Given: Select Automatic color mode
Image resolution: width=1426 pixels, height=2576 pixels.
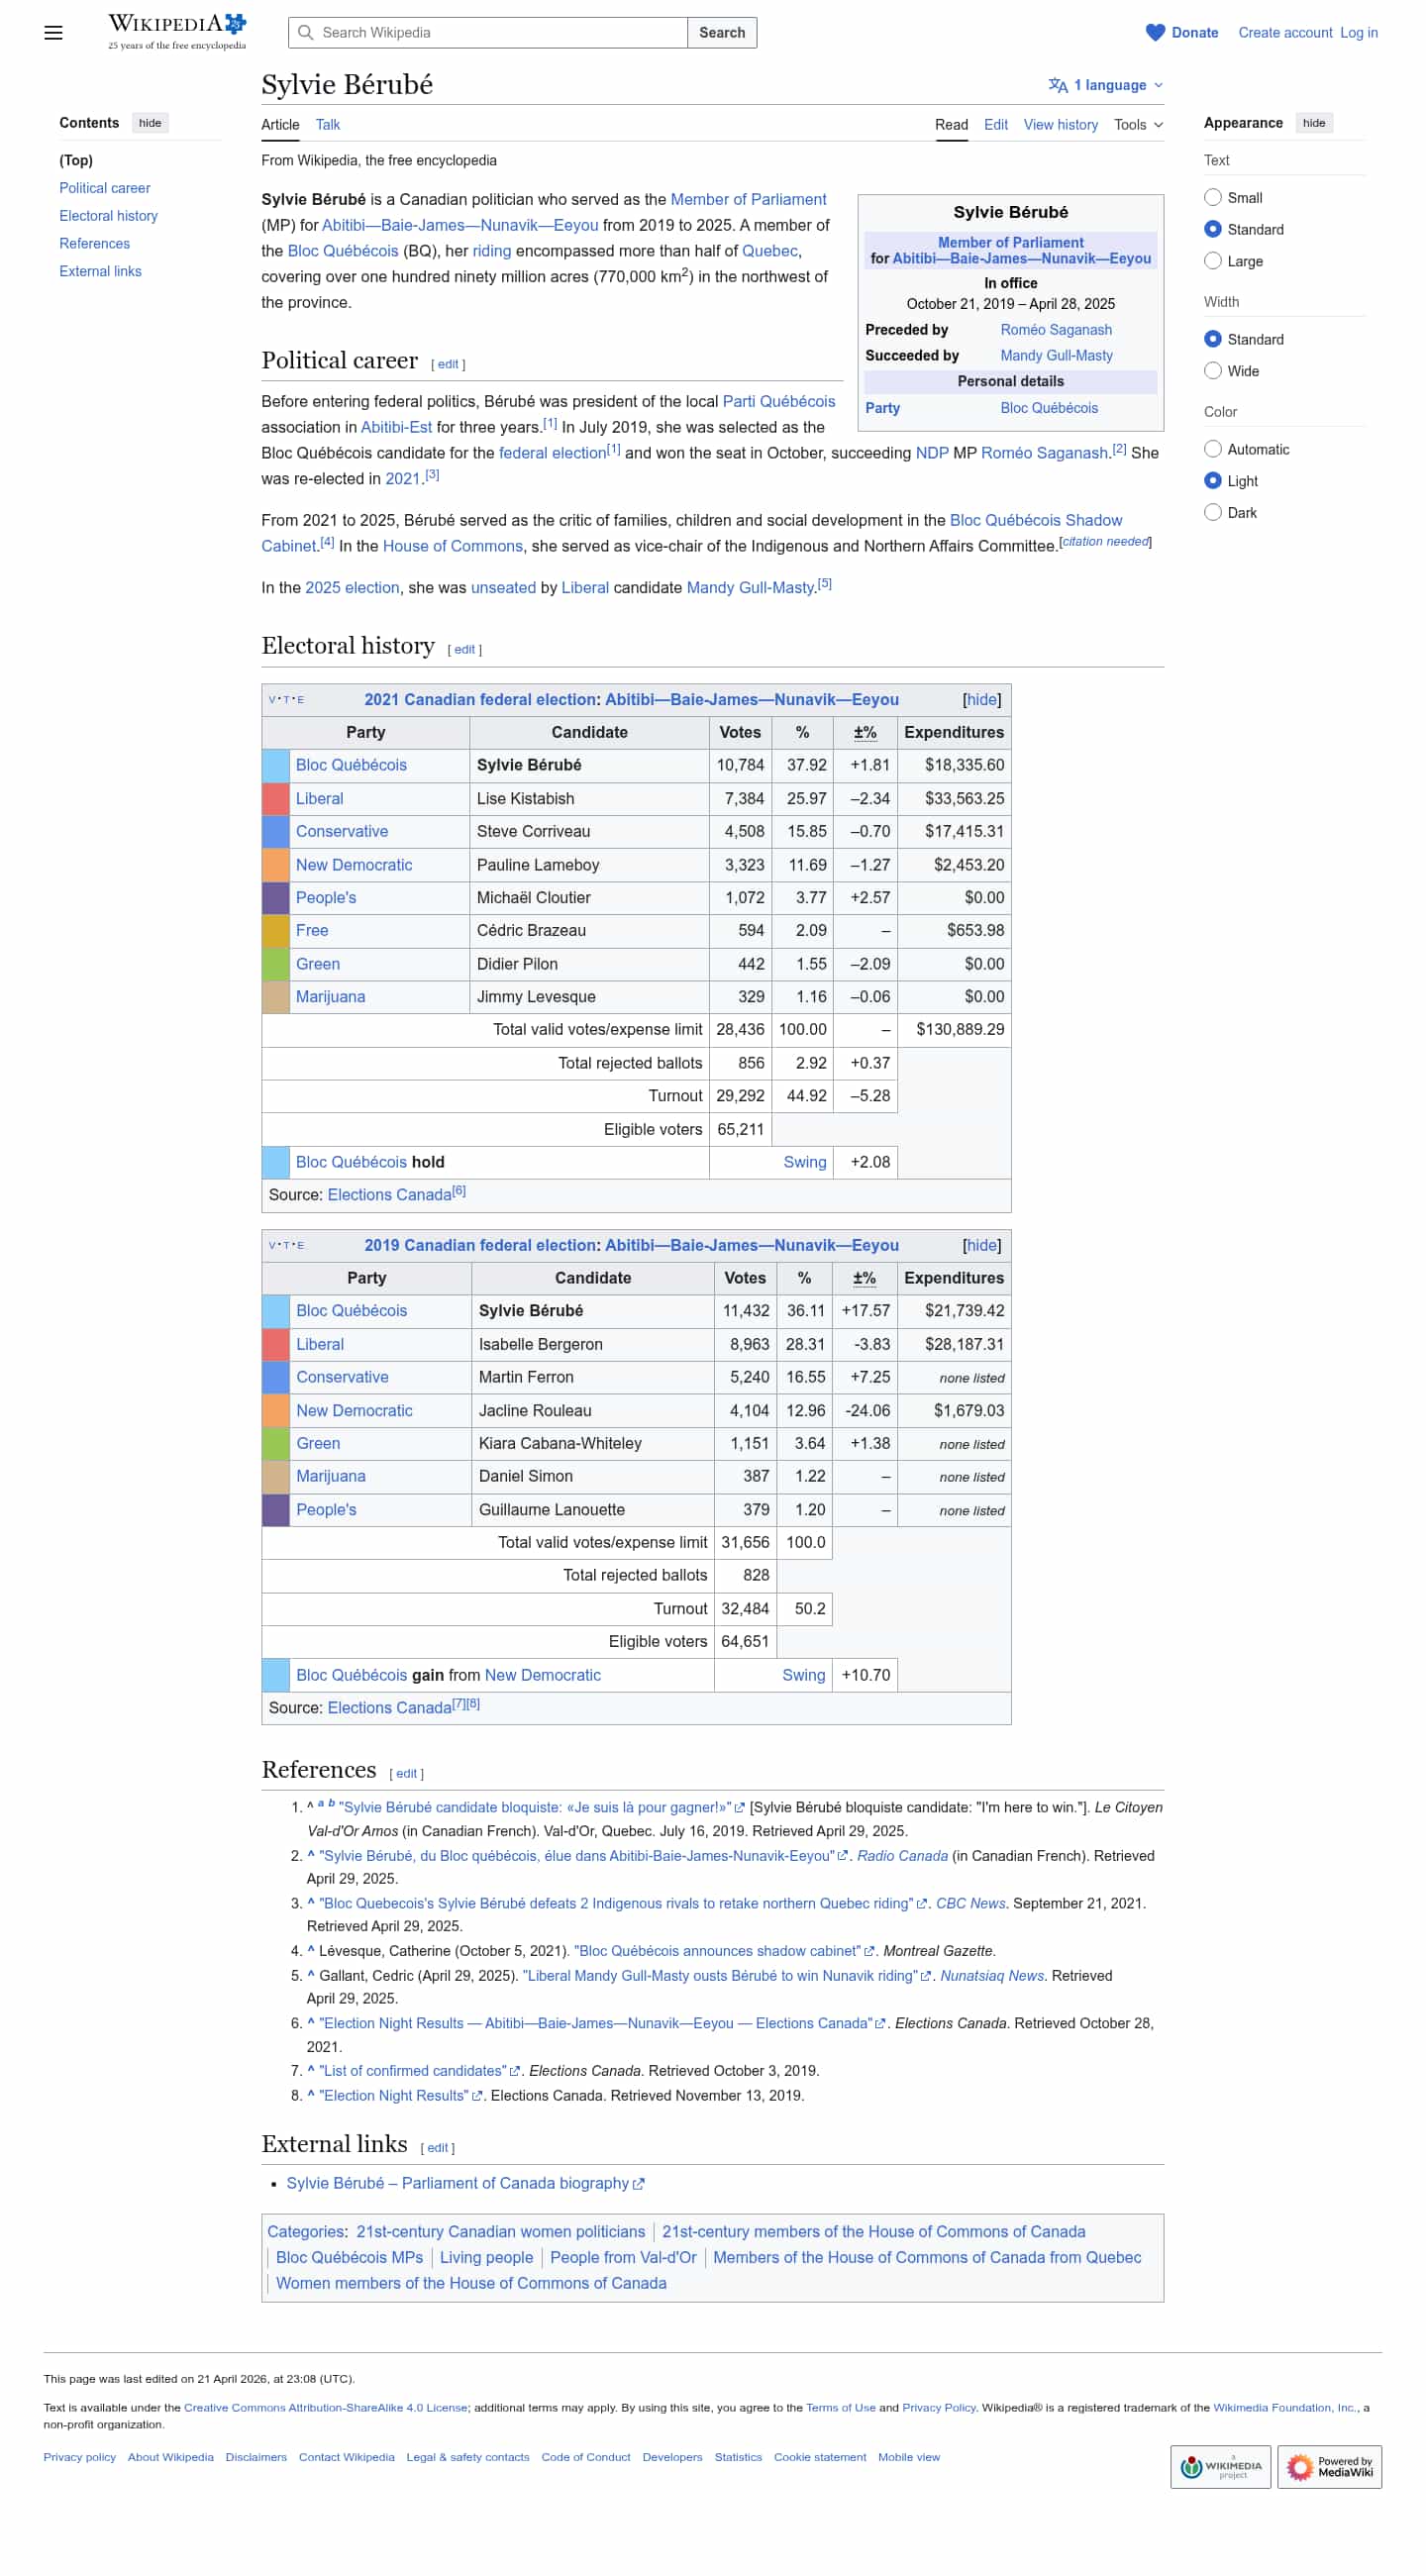Looking at the screenshot, I should (x=1213, y=449).
